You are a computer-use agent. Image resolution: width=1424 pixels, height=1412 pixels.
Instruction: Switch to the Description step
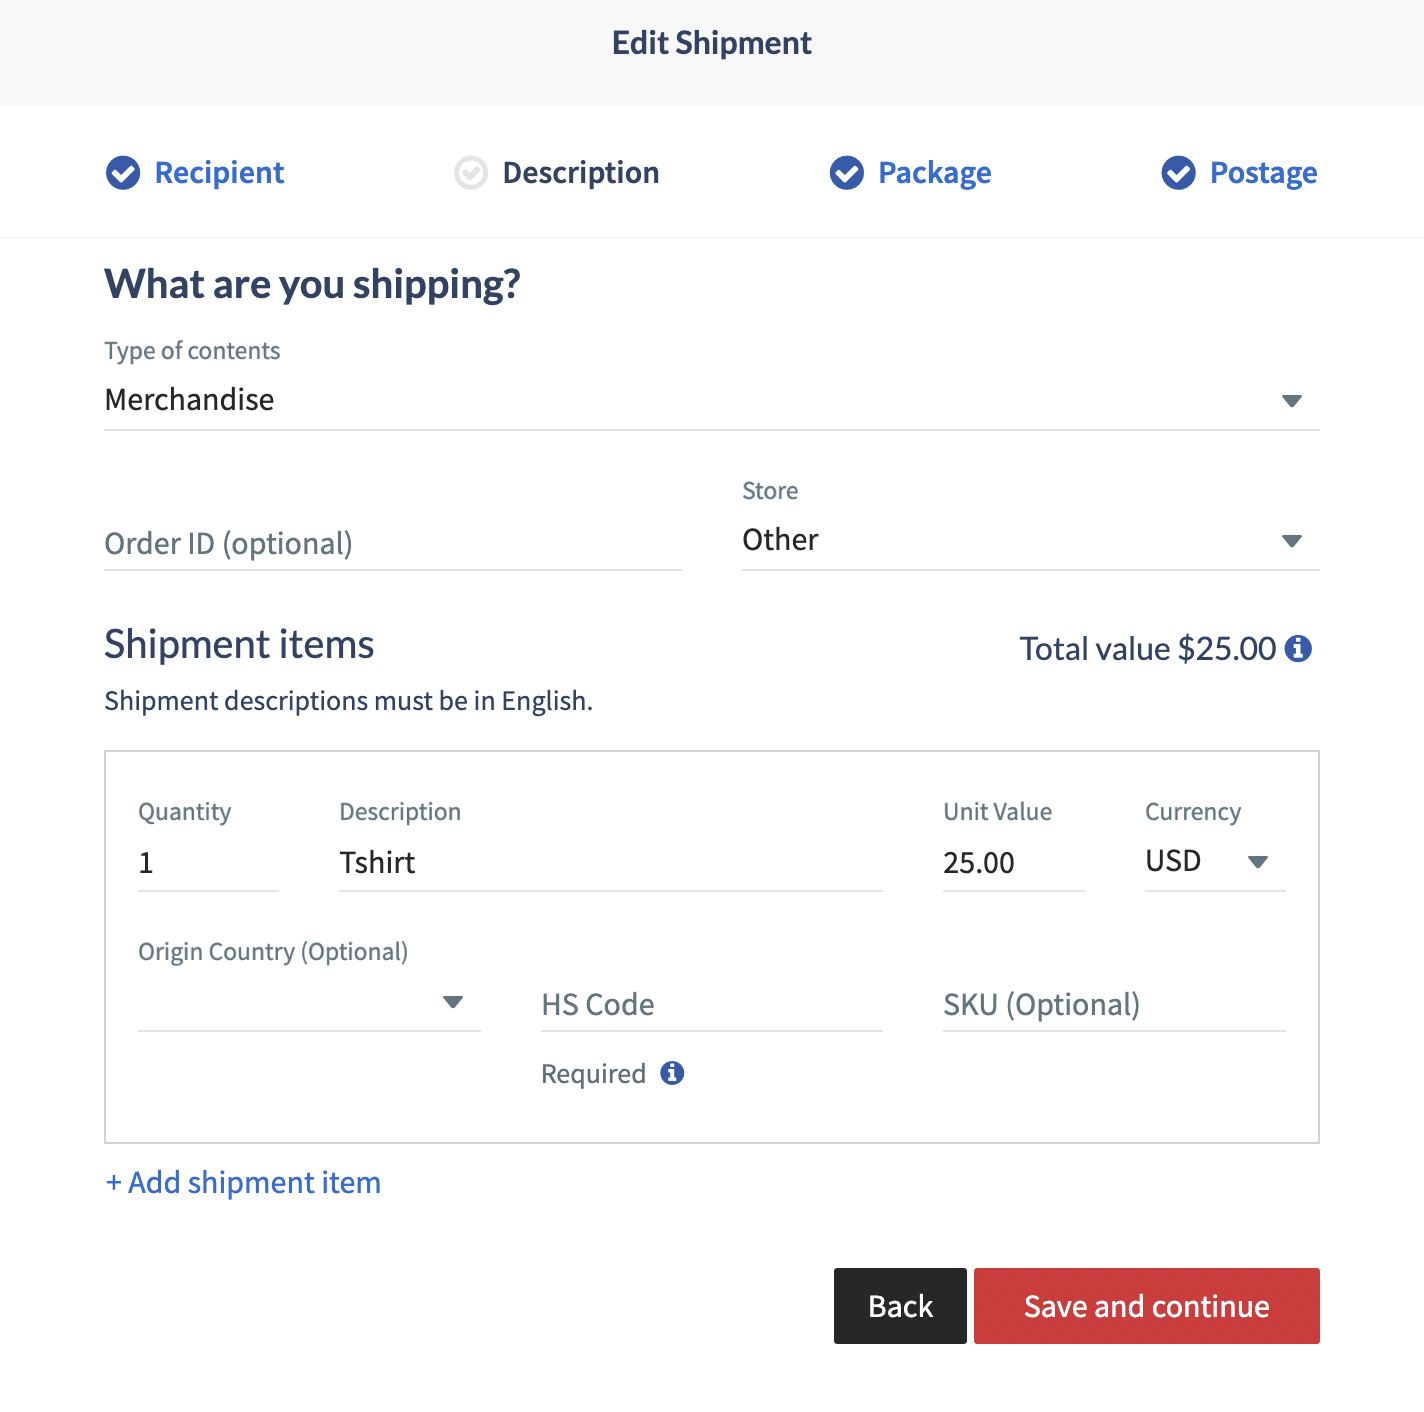click(x=580, y=173)
